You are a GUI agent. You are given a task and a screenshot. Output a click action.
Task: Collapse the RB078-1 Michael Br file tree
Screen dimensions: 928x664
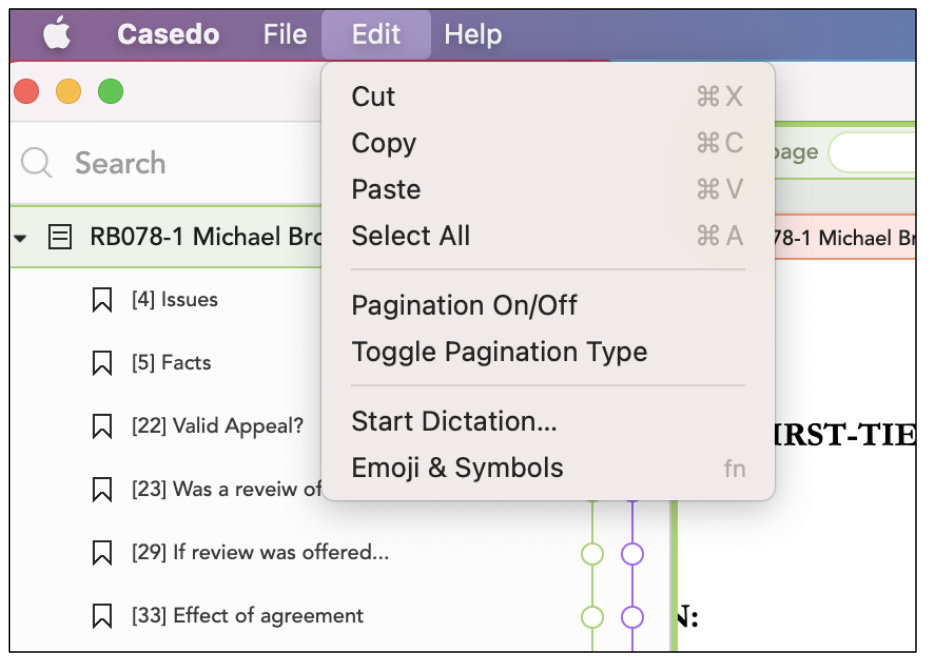tap(20, 238)
